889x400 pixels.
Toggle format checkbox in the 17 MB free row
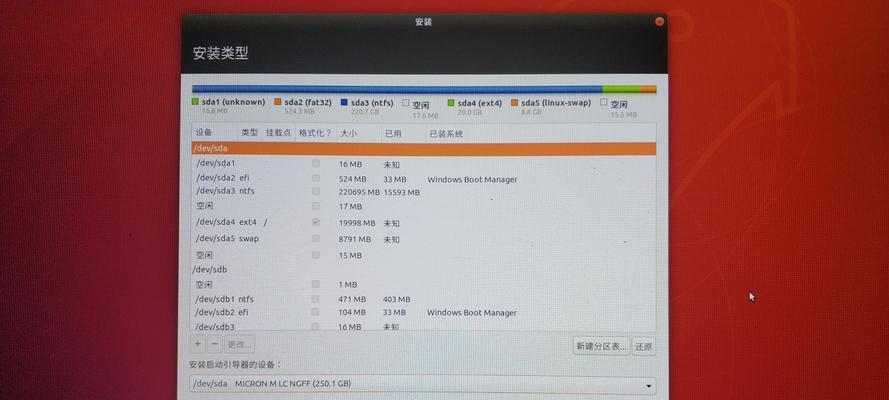pos(316,206)
